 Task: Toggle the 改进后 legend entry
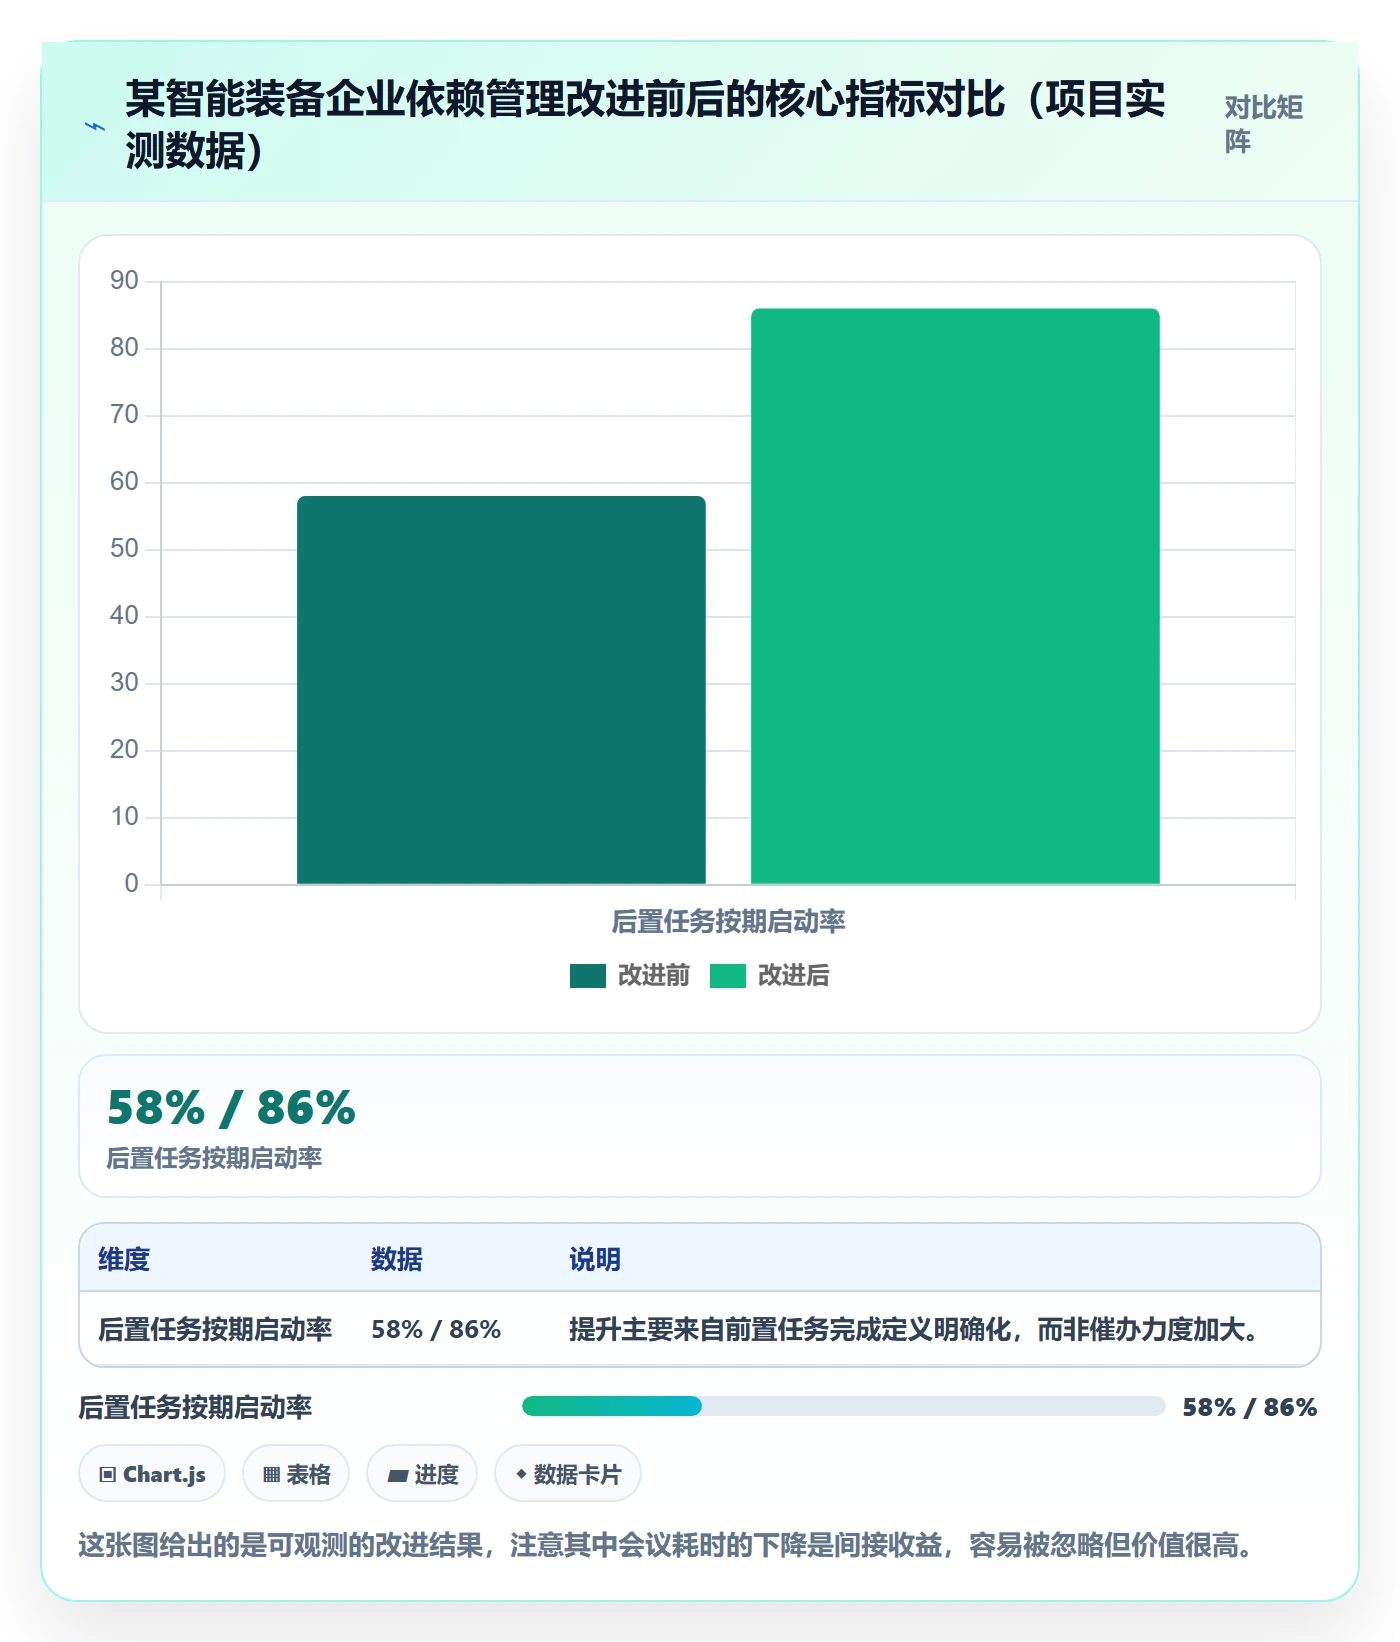(x=770, y=975)
